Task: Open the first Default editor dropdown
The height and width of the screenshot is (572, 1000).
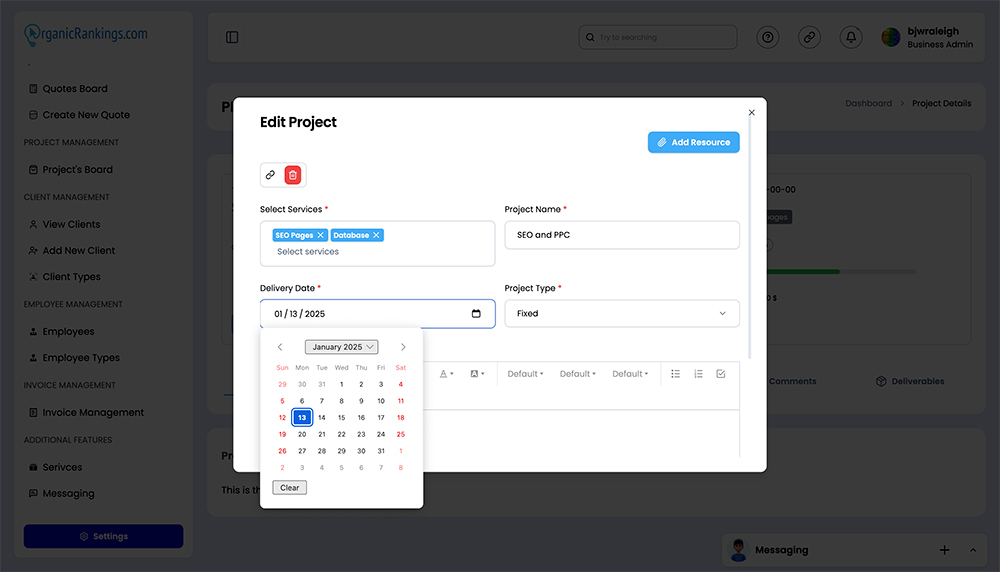Action: pyautogui.click(x=526, y=374)
